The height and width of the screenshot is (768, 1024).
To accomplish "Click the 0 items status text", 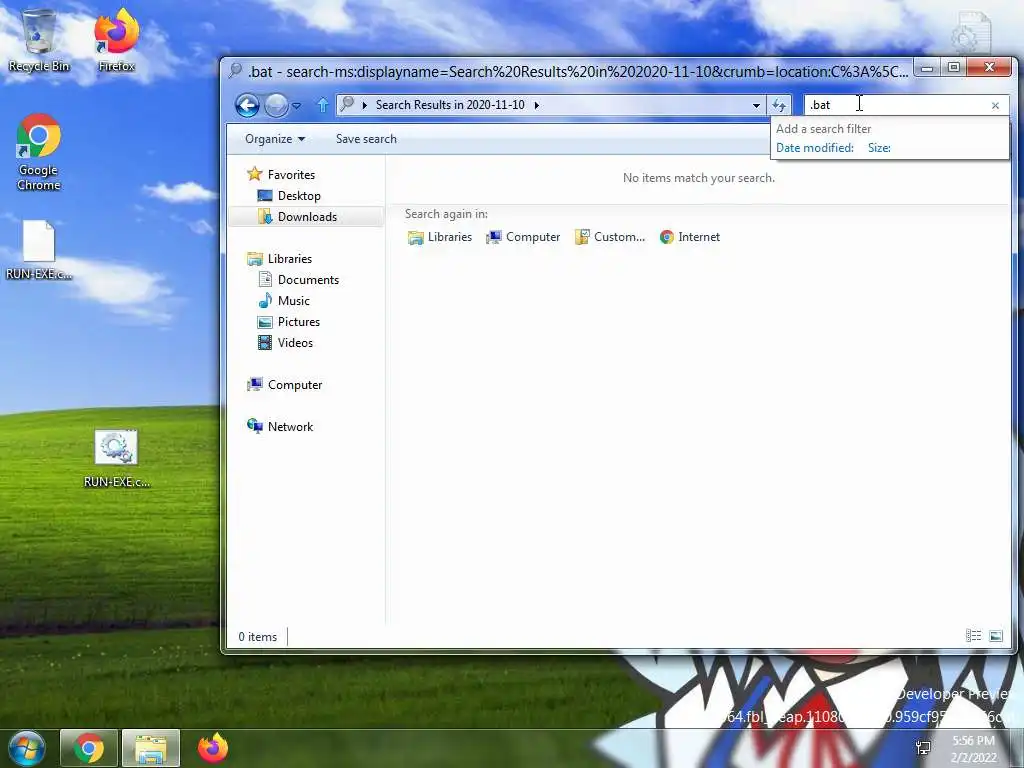I will [x=257, y=637].
